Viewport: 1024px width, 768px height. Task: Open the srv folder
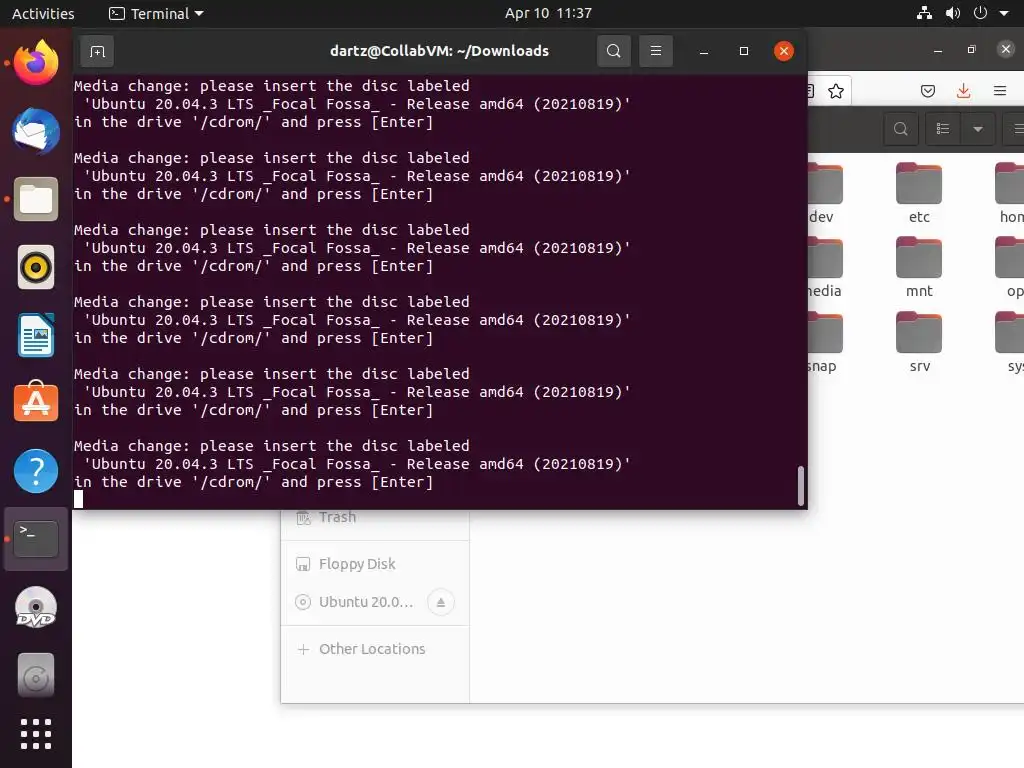coord(919,343)
